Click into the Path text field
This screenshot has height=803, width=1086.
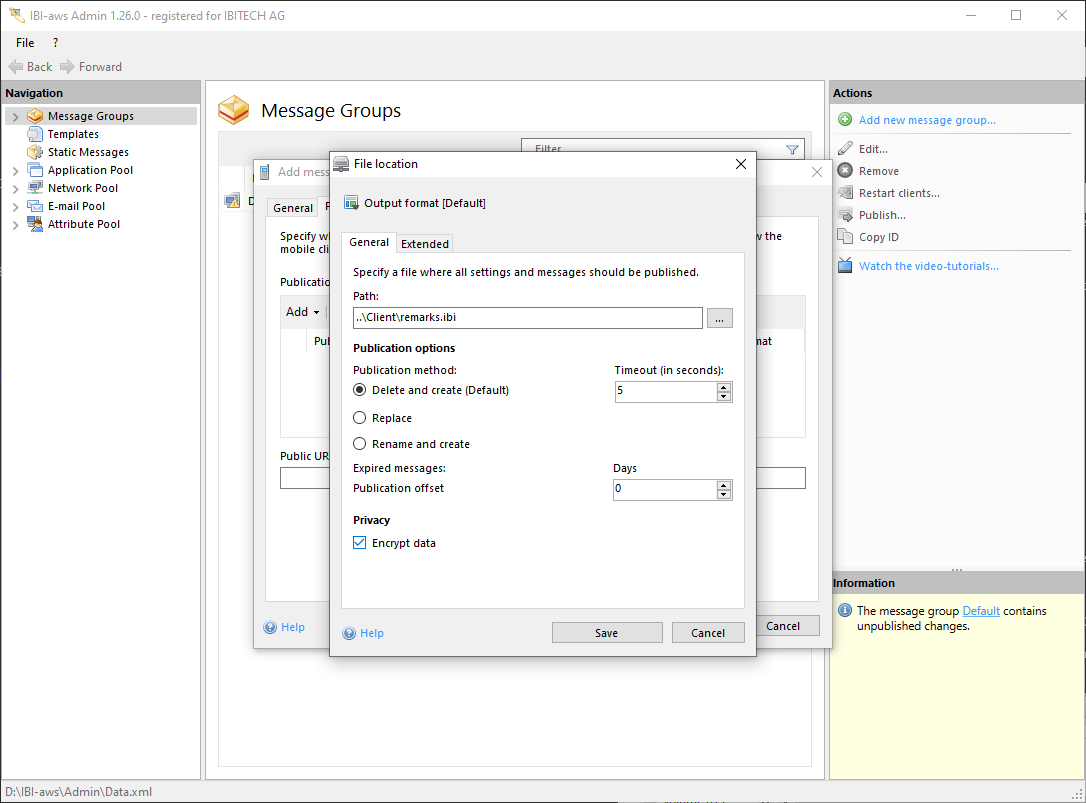(x=527, y=318)
